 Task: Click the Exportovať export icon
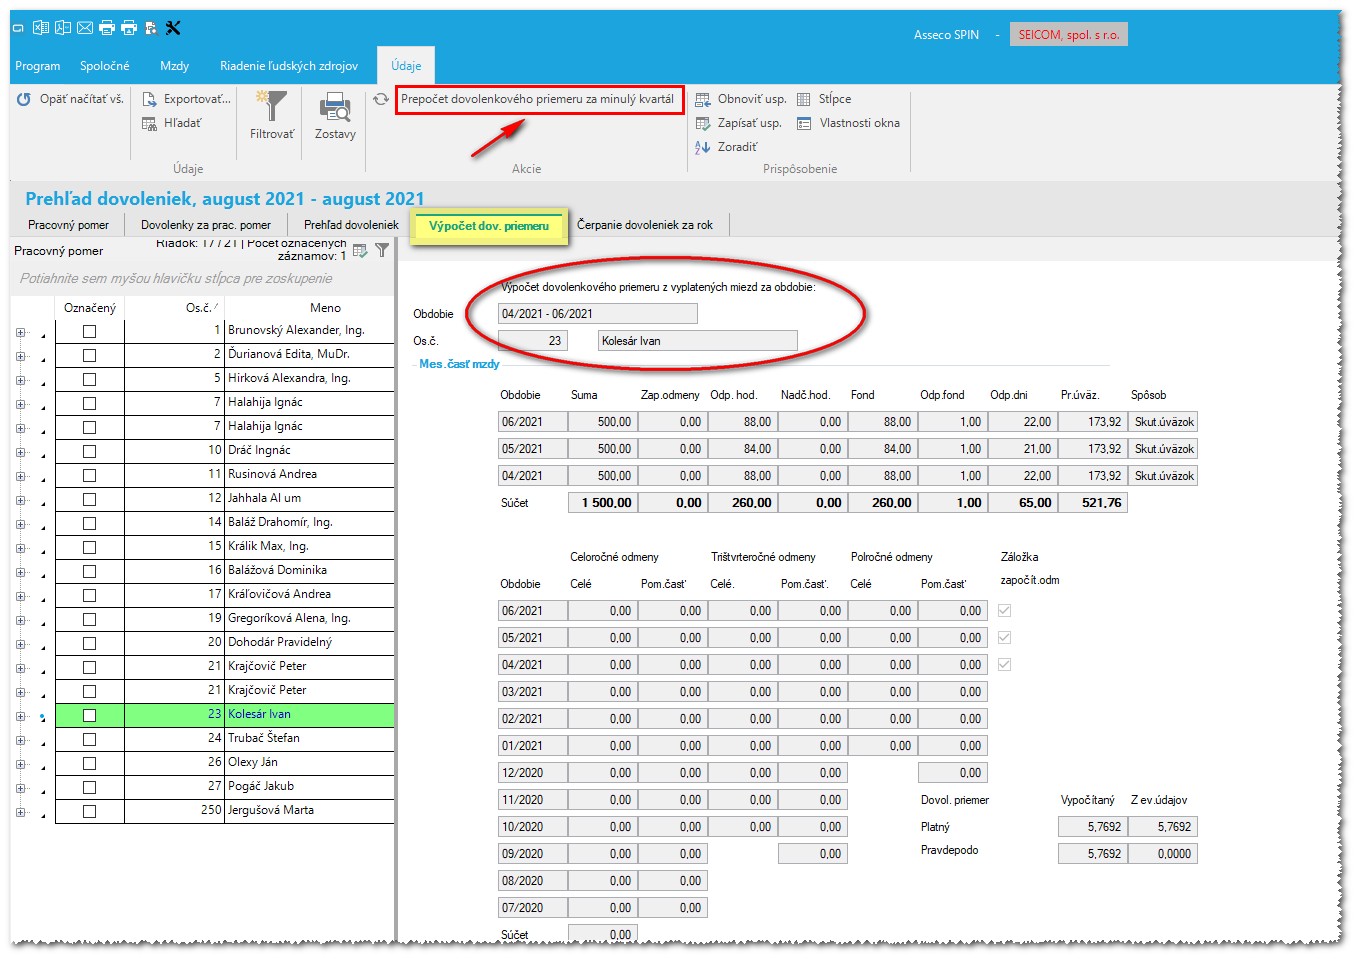[150, 99]
